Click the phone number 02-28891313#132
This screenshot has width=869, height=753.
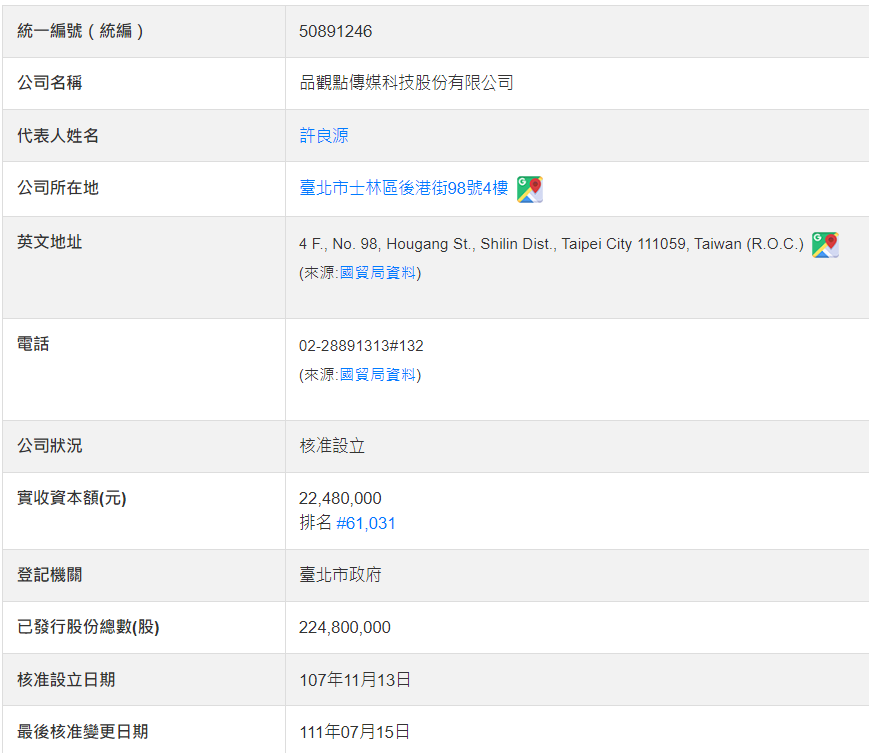click(x=361, y=346)
